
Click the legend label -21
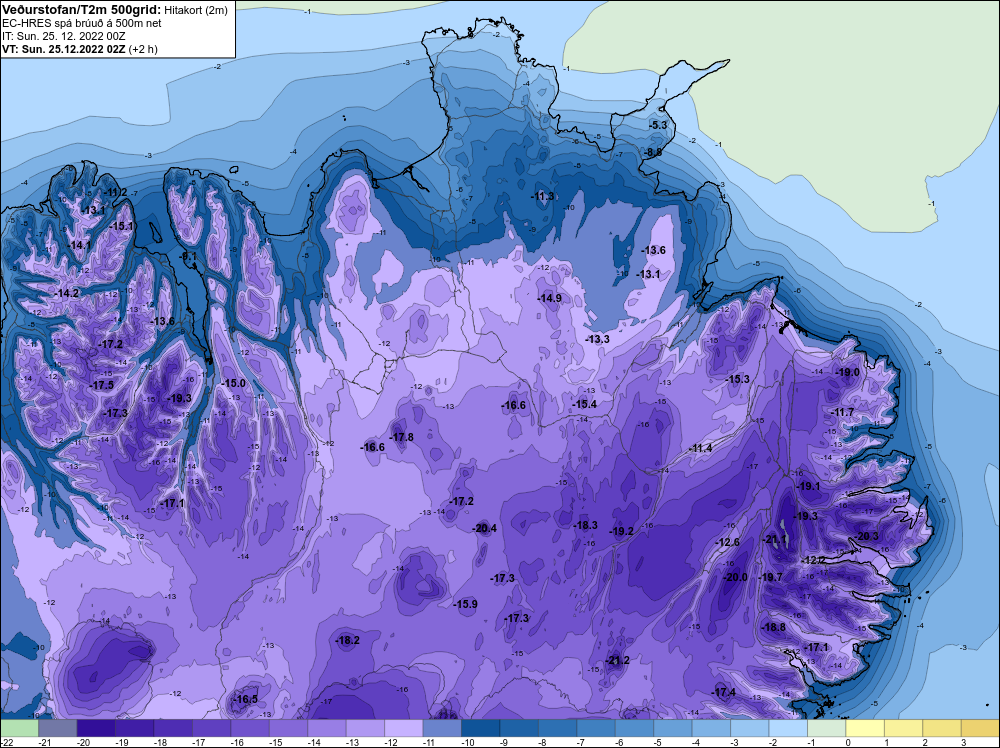45,742
